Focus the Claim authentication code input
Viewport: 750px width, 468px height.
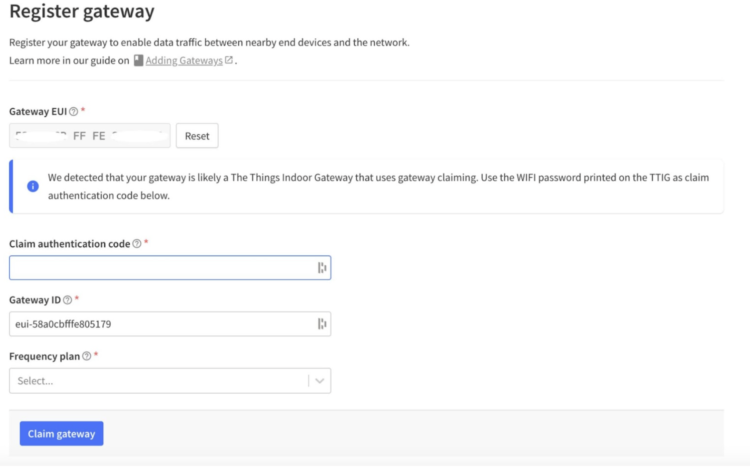point(170,268)
